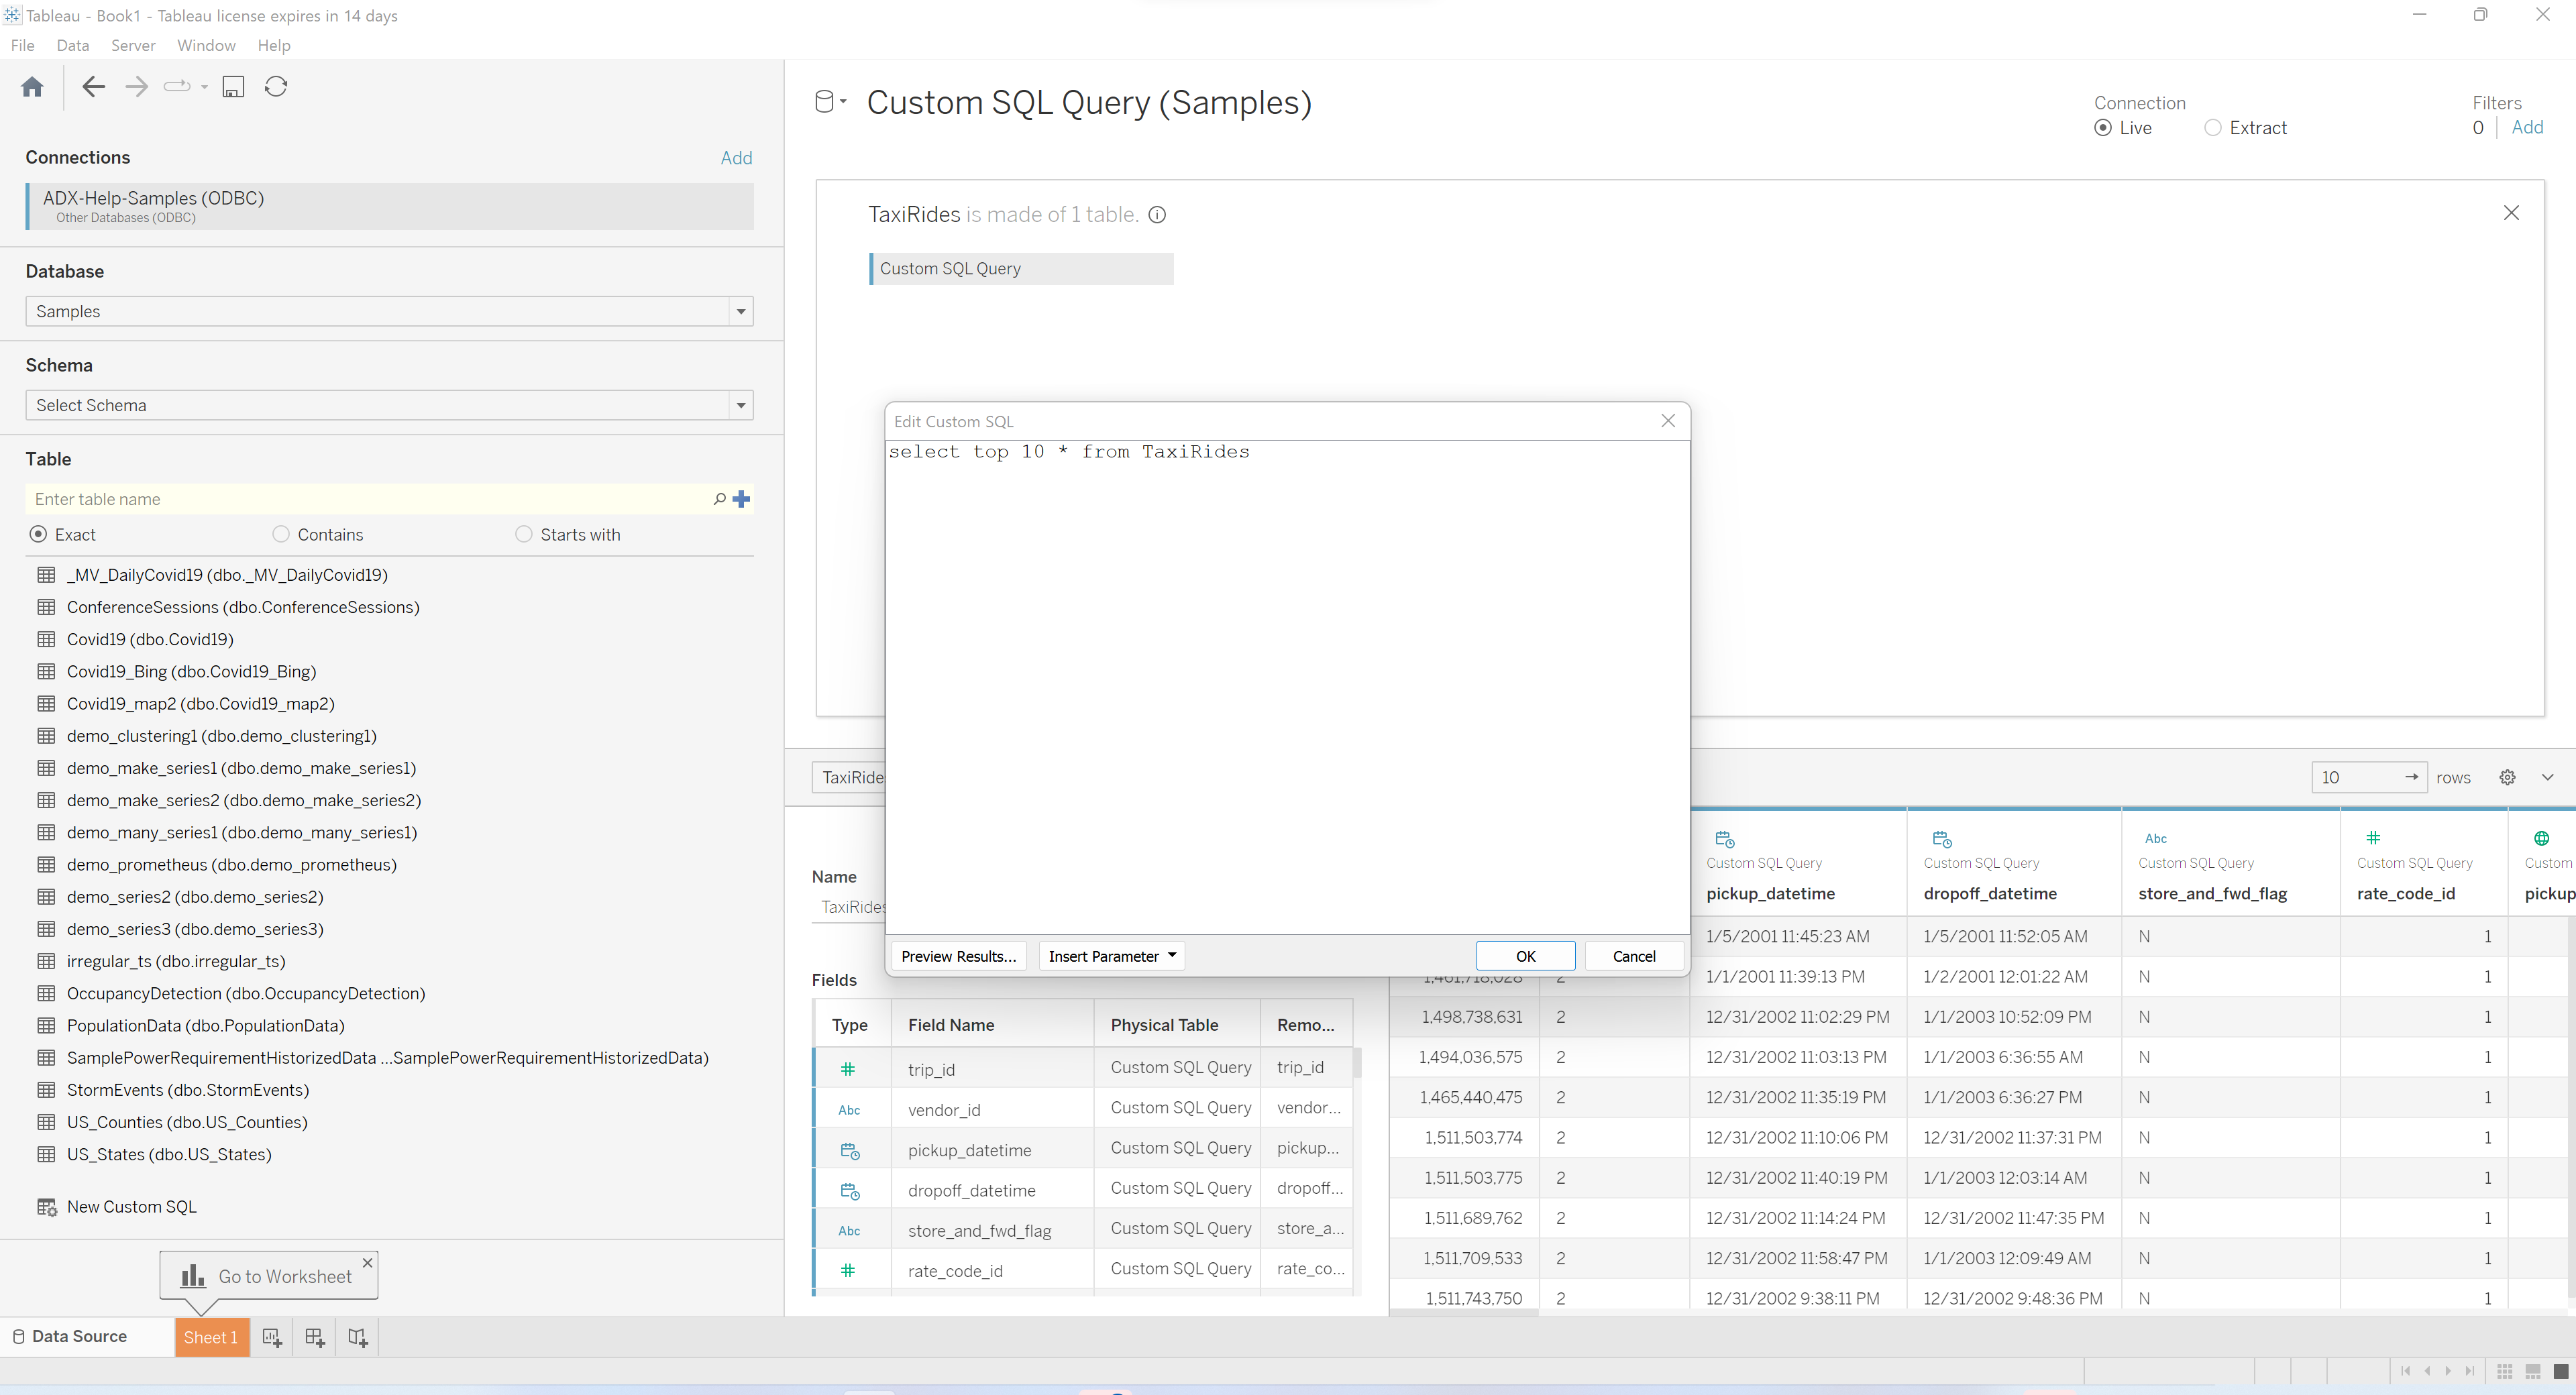This screenshot has height=1395, width=2576.
Task: Click the info icon next to TaxiRides
Action: pos(1157,215)
